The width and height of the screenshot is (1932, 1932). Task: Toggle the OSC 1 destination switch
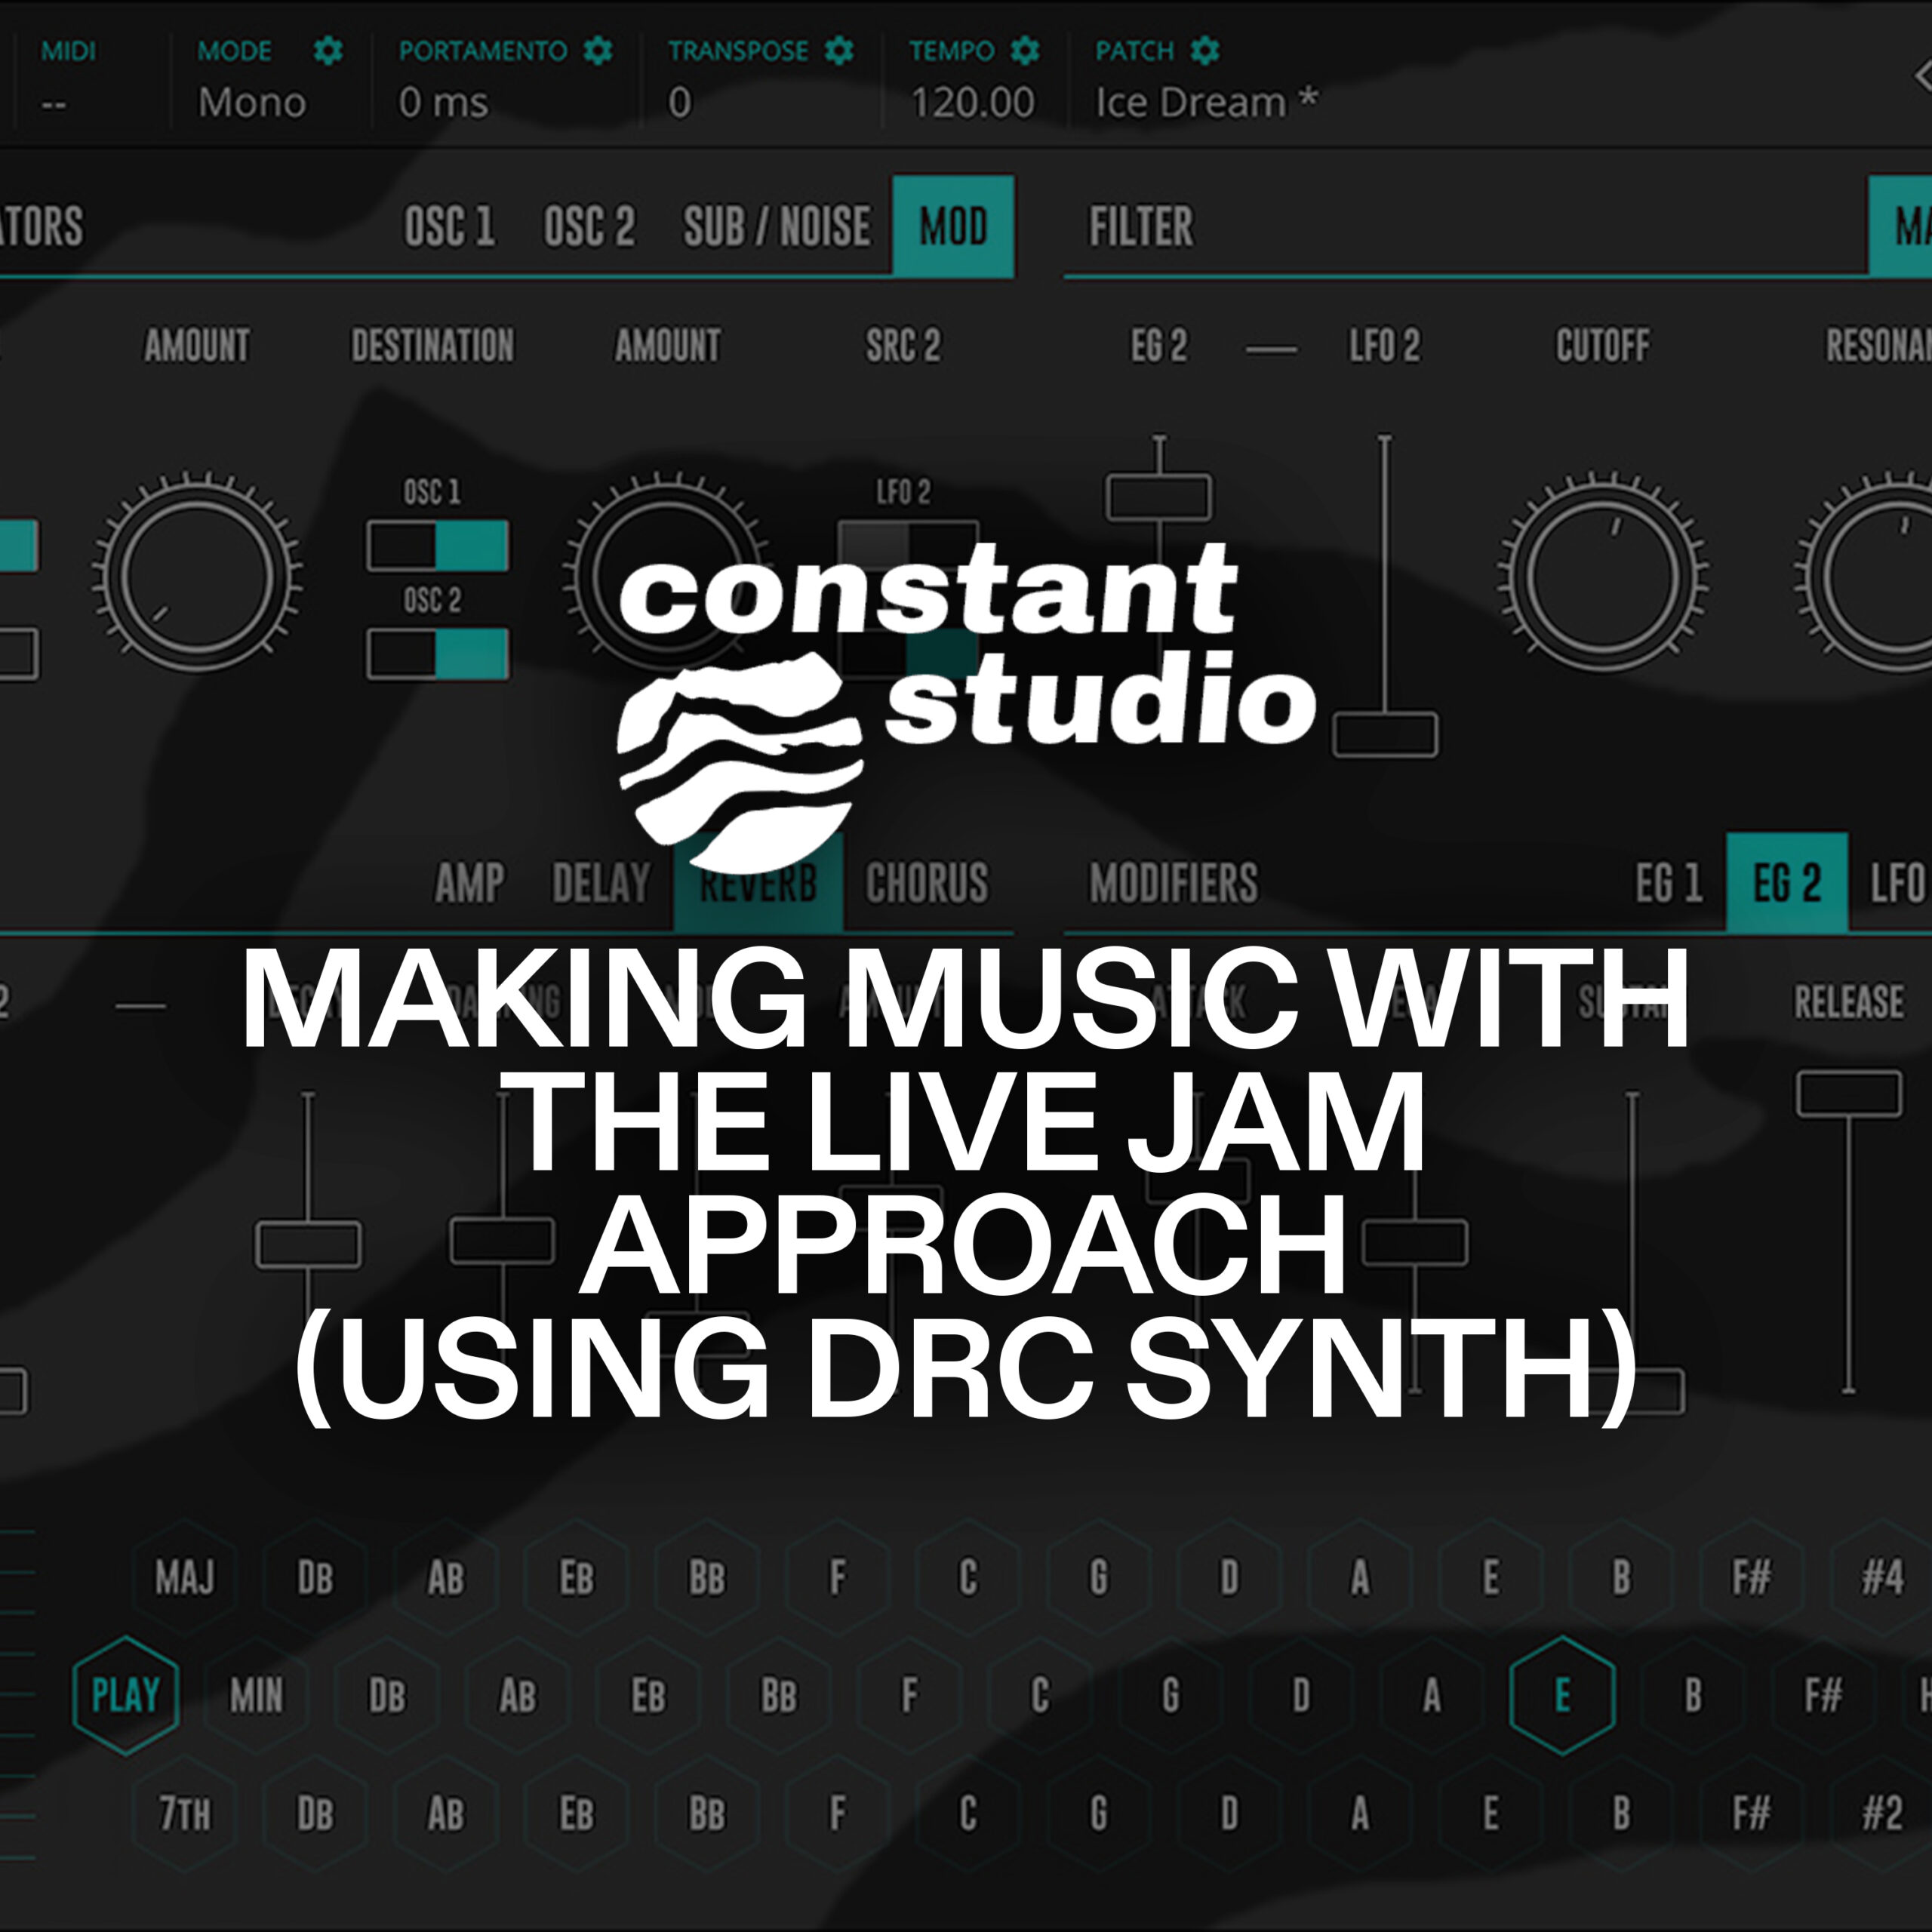pyautogui.click(x=437, y=546)
